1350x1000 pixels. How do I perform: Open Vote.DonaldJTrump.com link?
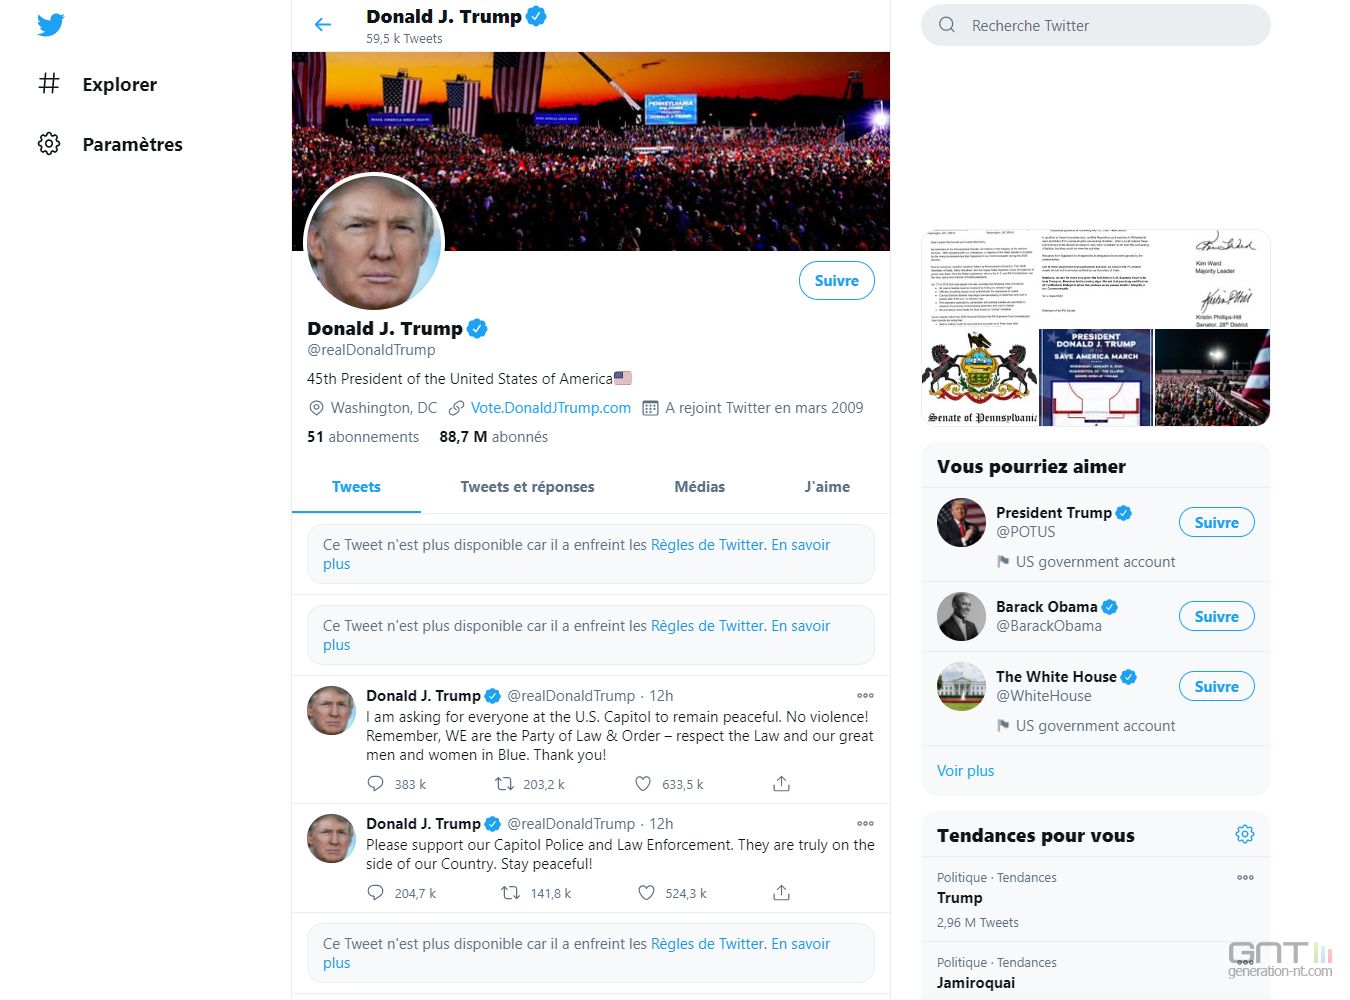pyautogui.click(x=551, y=408)
